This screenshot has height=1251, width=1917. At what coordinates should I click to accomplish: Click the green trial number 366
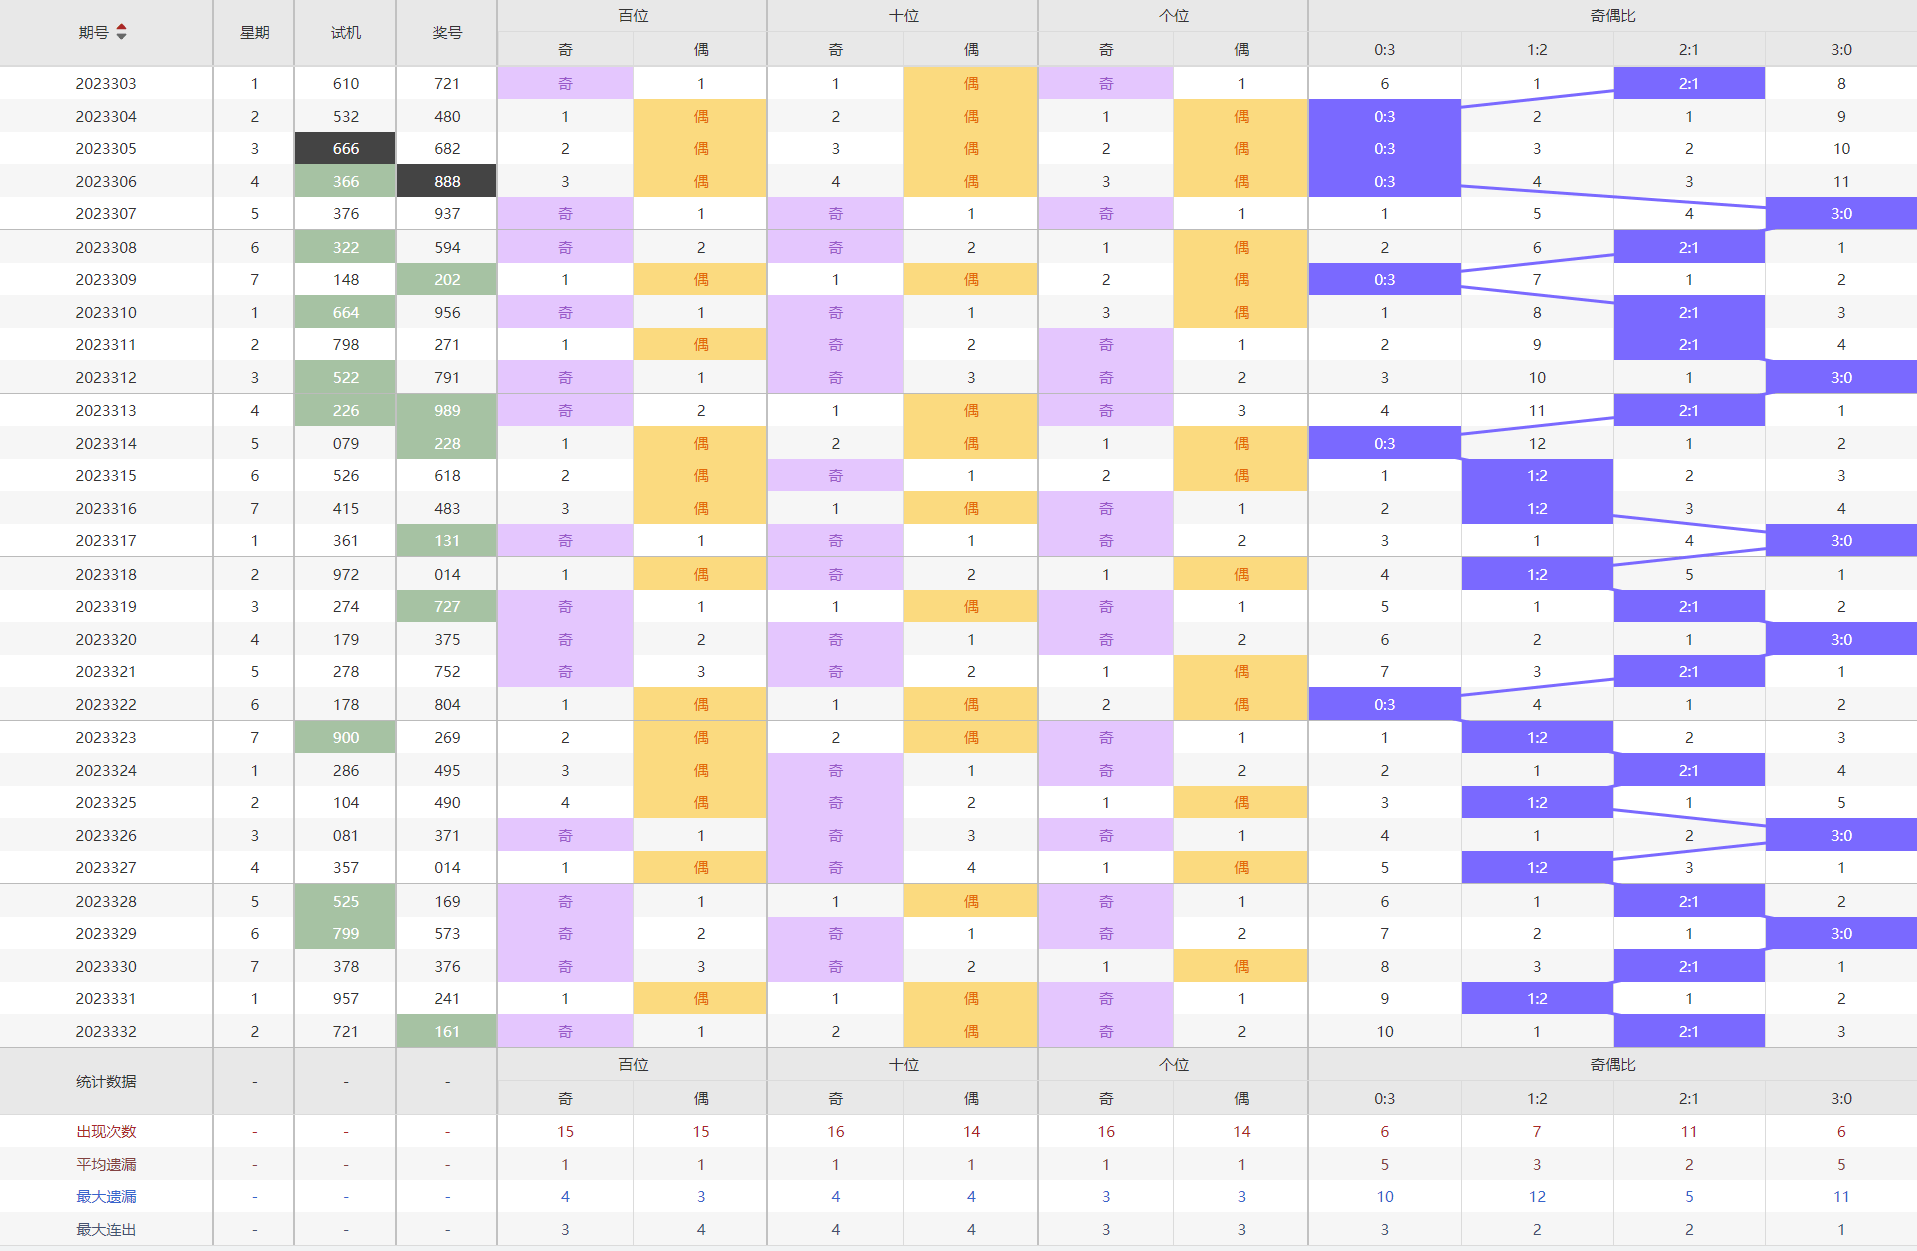[x=345, y=181]
